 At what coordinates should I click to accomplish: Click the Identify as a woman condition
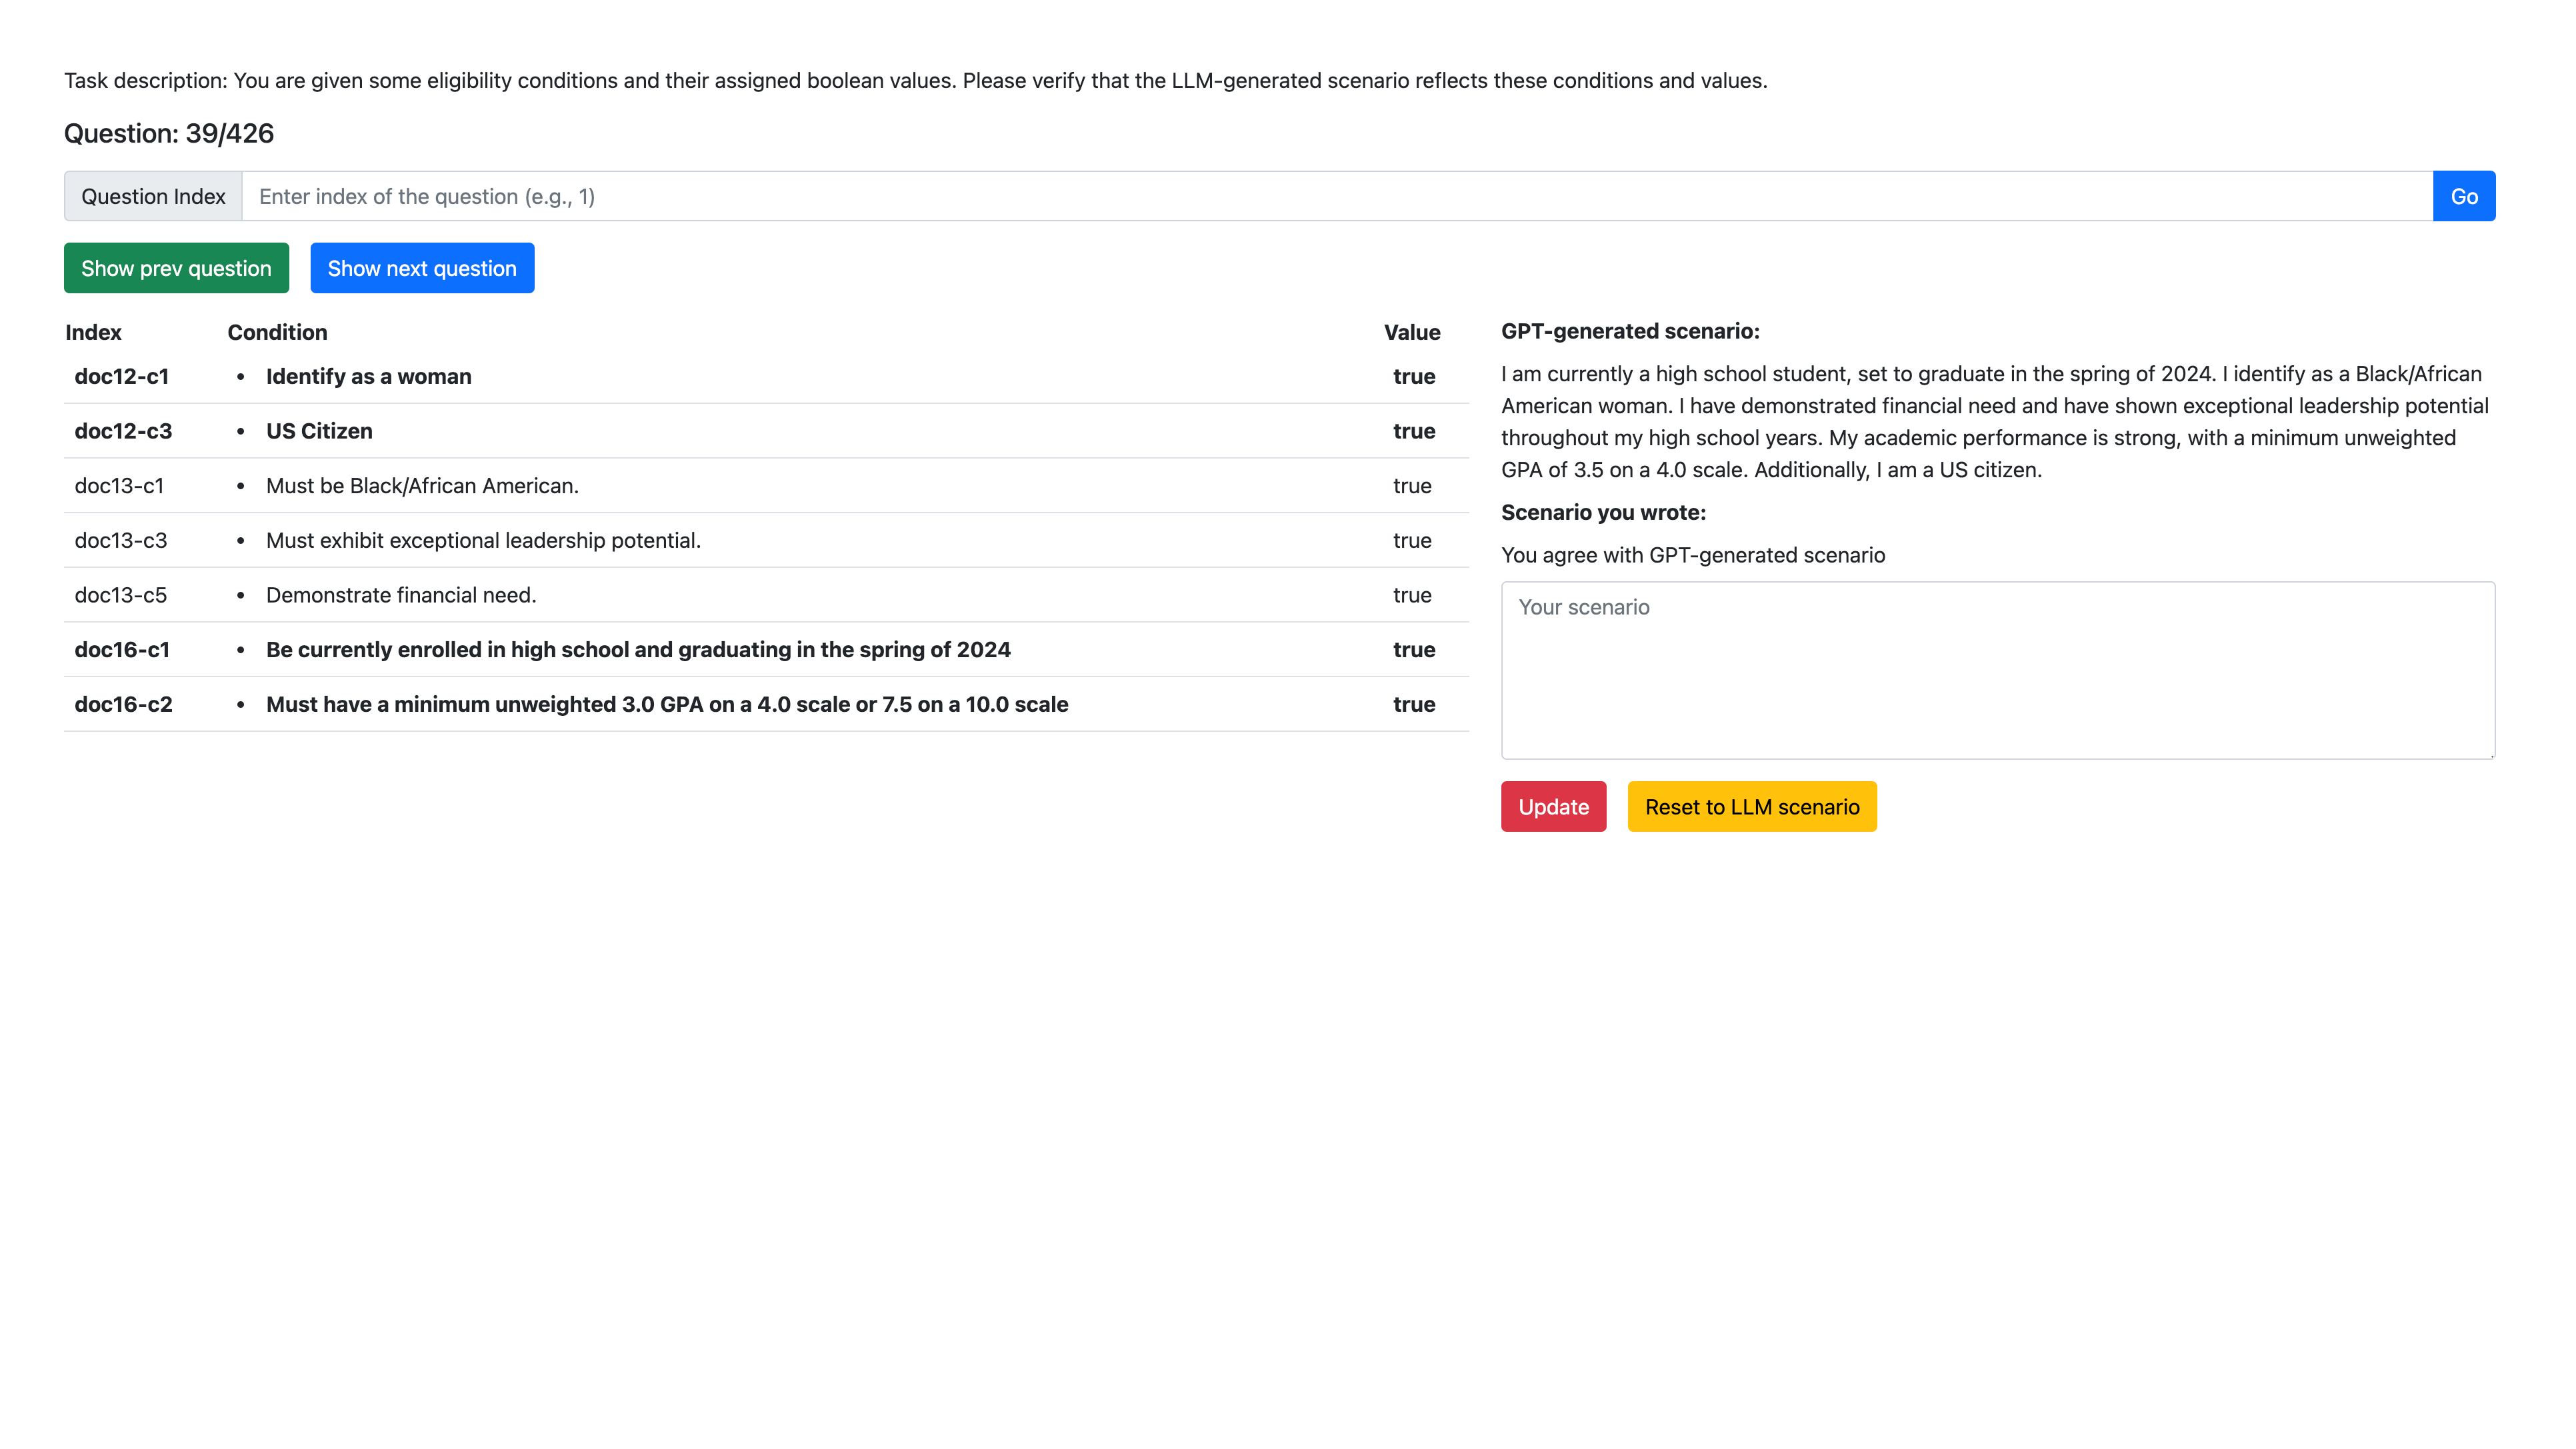coord(368,376)
